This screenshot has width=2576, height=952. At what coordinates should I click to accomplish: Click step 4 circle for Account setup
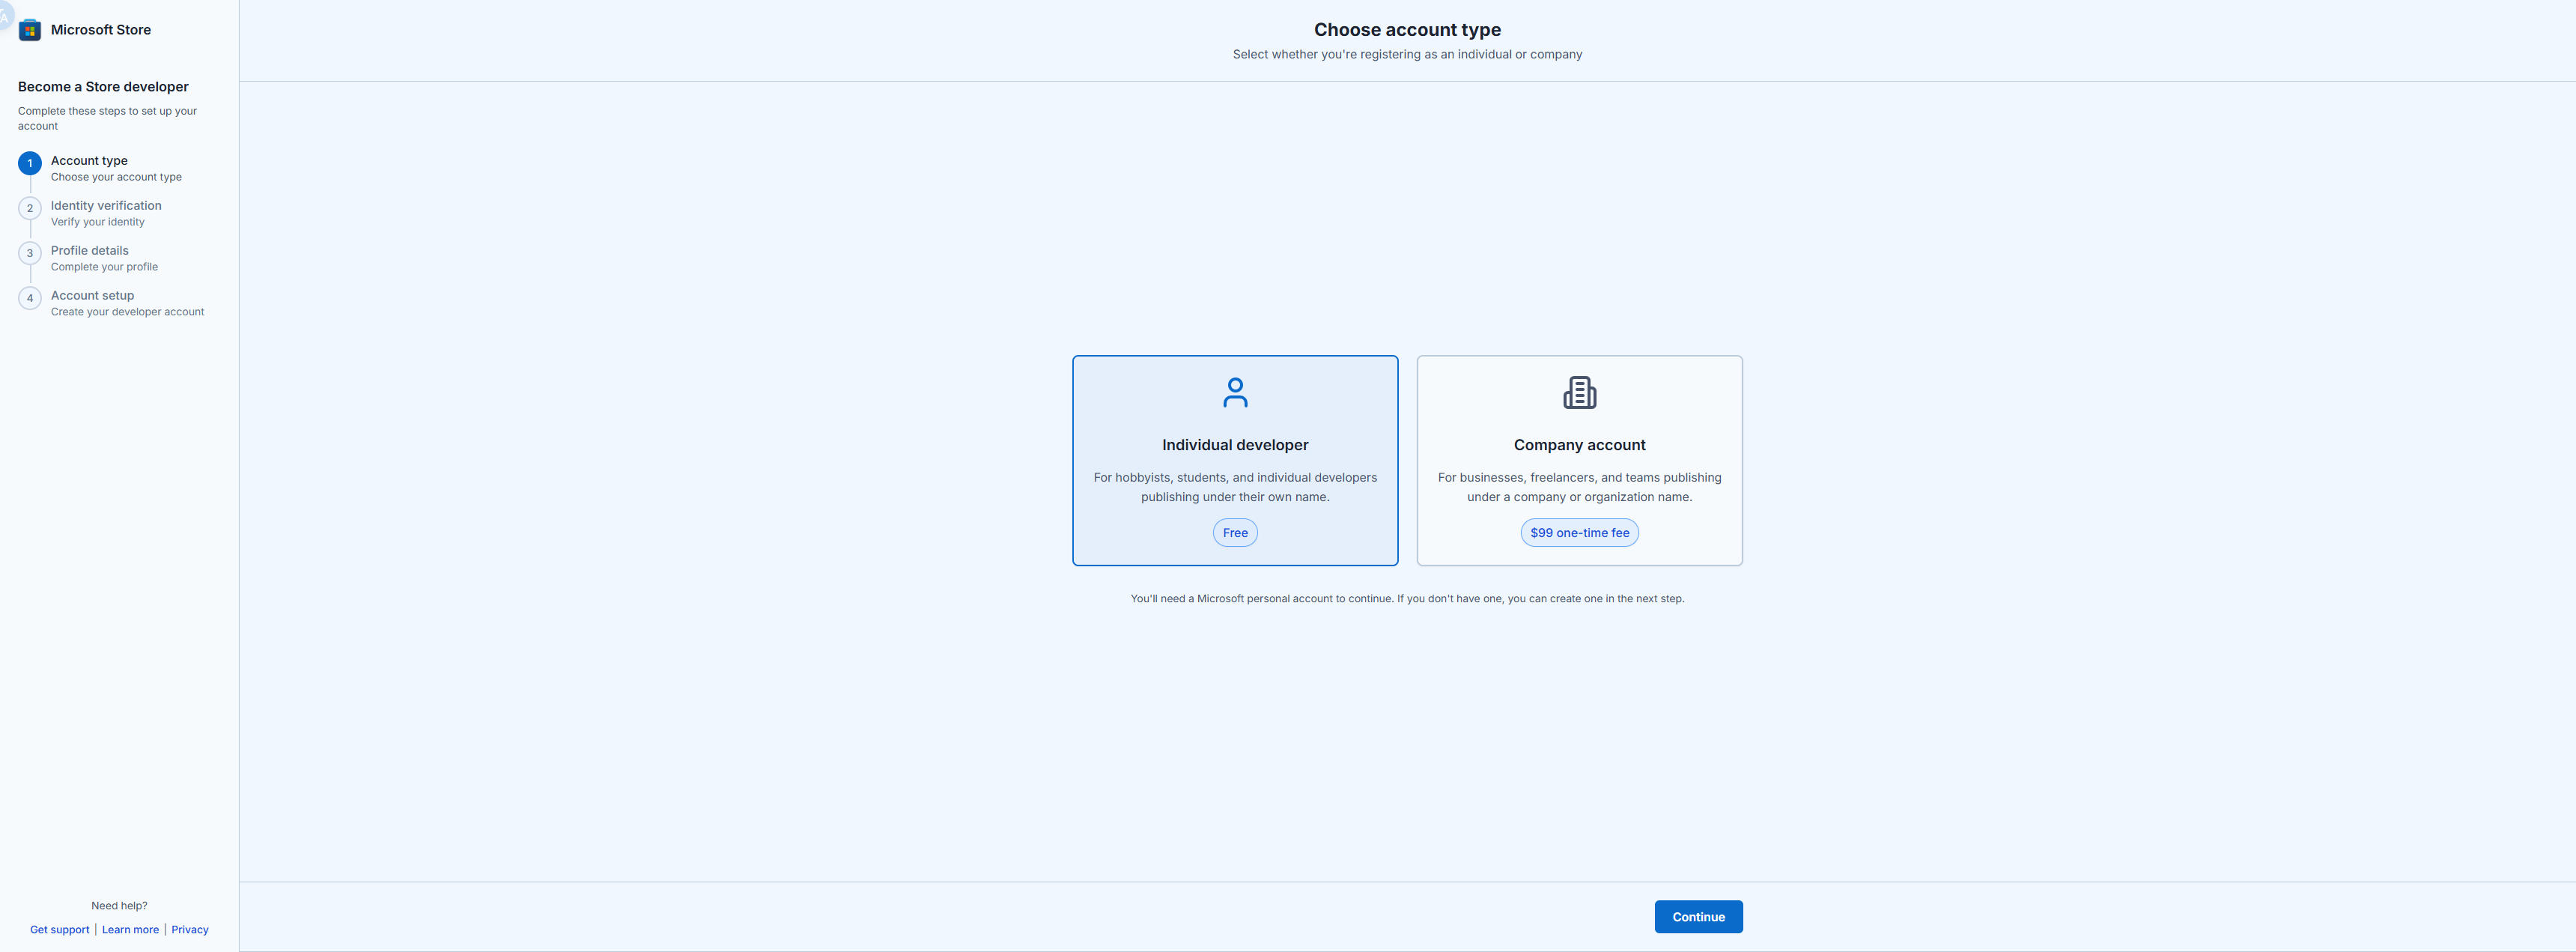click(30, 298)
